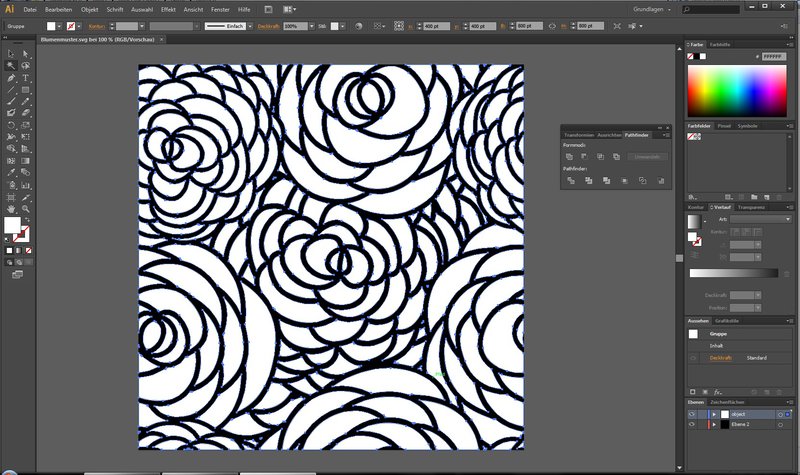Open the Farbfelder panel flyout menu
Viewport: 800px width, 475px height.
pos(789,126)
